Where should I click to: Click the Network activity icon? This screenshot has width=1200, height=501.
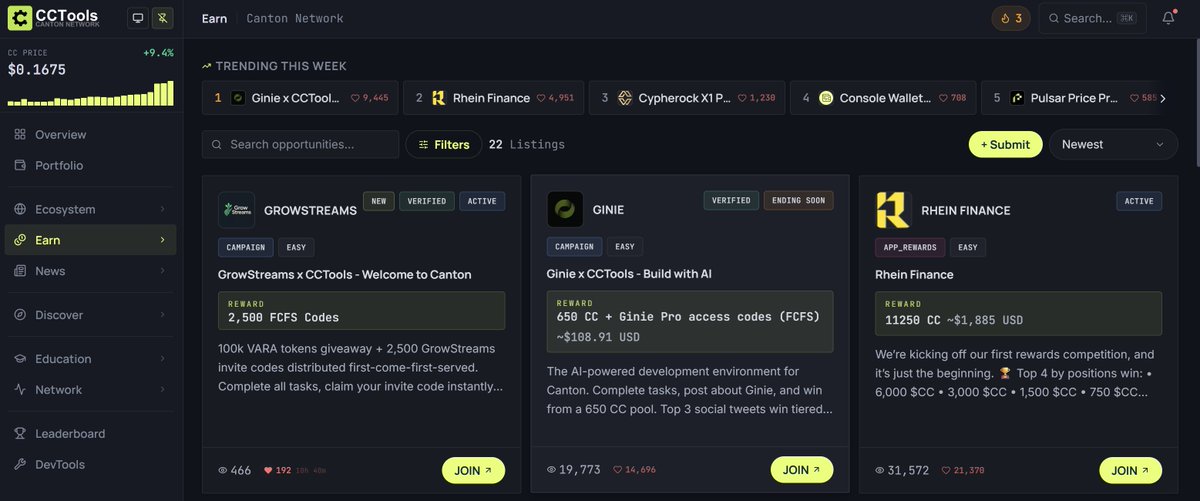click(x=20, y=390)
